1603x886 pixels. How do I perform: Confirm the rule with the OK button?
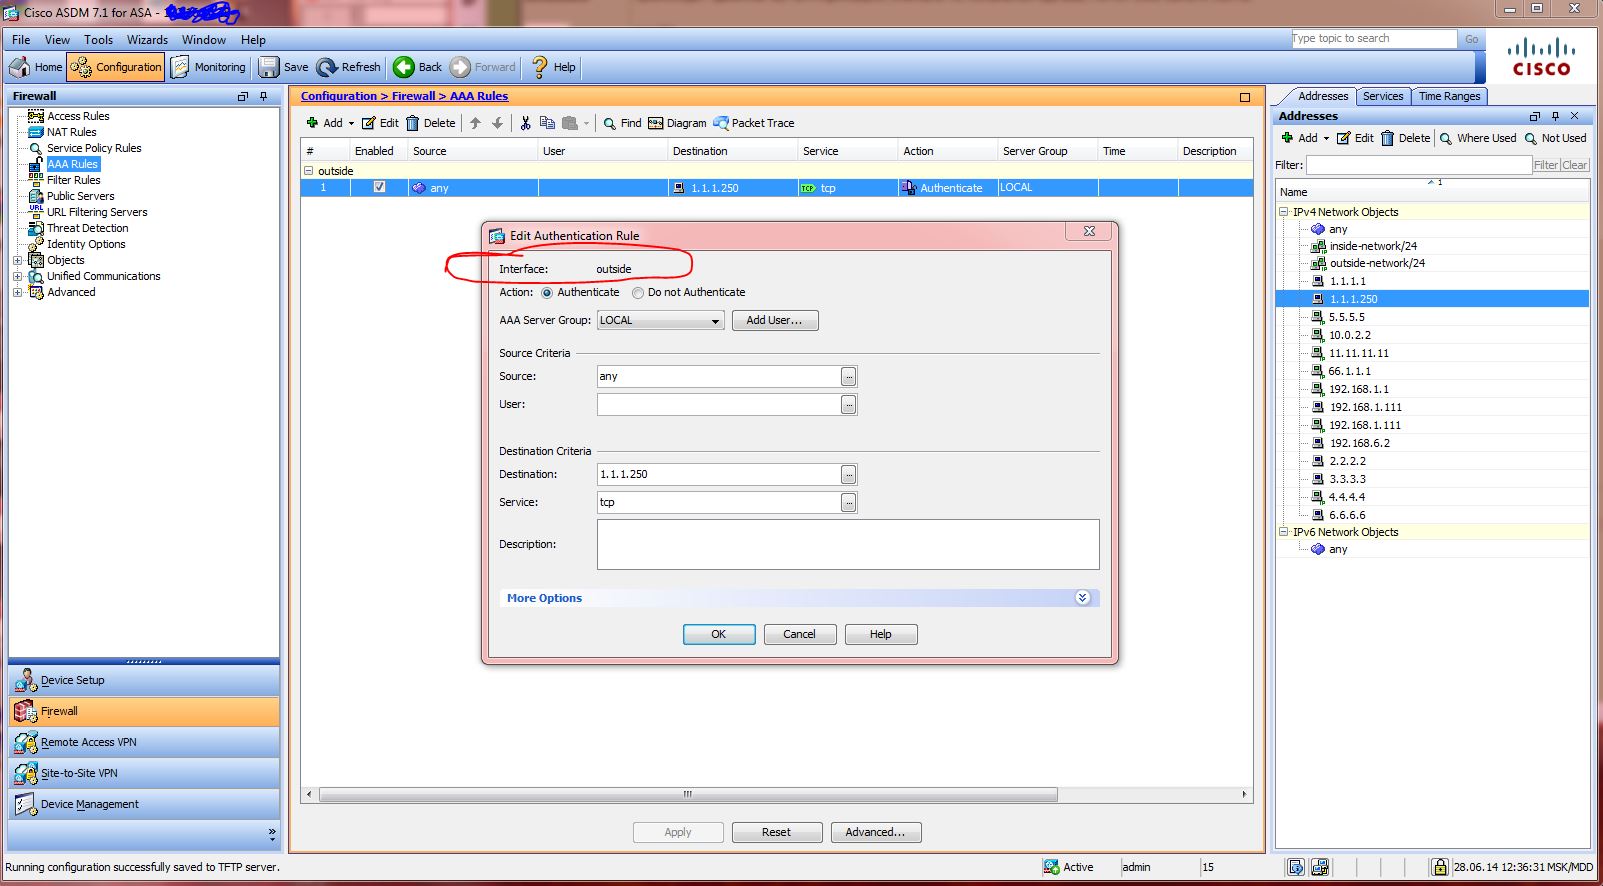[x=719, y=634]
